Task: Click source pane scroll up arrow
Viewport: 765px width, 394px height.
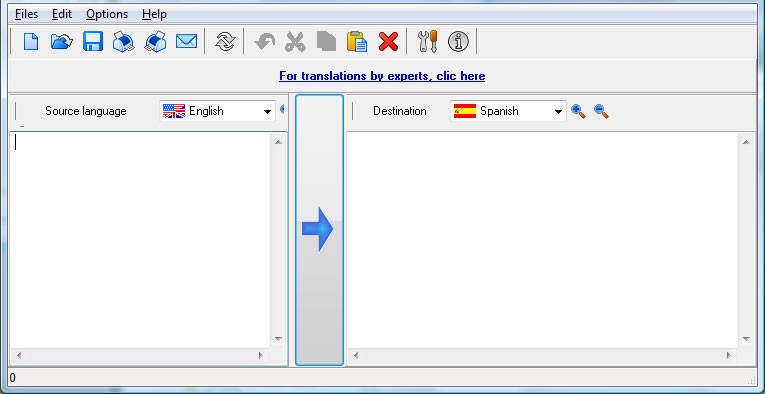Action: pos(278,142)
